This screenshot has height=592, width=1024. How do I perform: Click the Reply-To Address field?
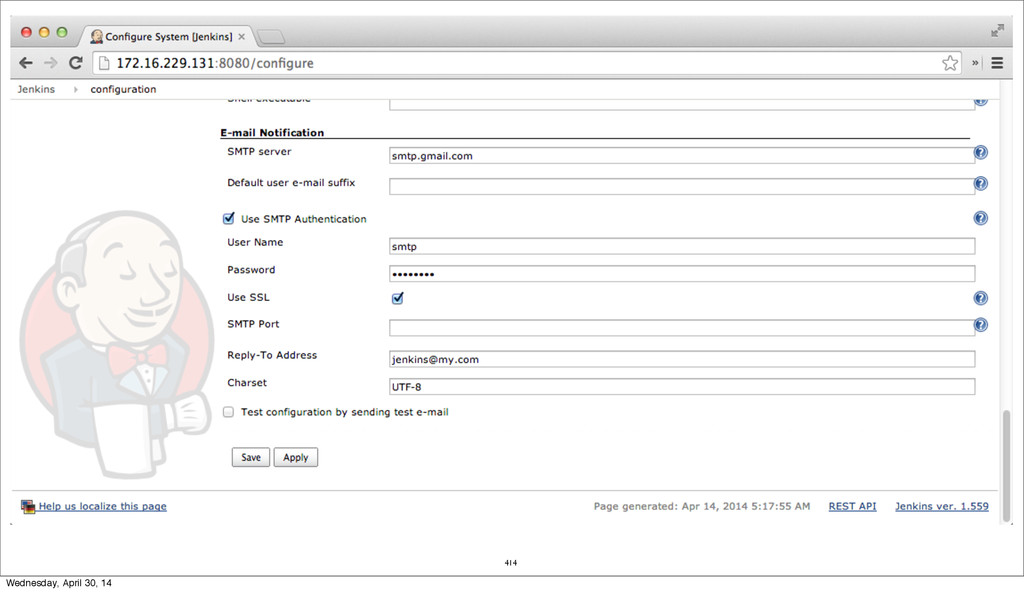[x=682, y=359]
